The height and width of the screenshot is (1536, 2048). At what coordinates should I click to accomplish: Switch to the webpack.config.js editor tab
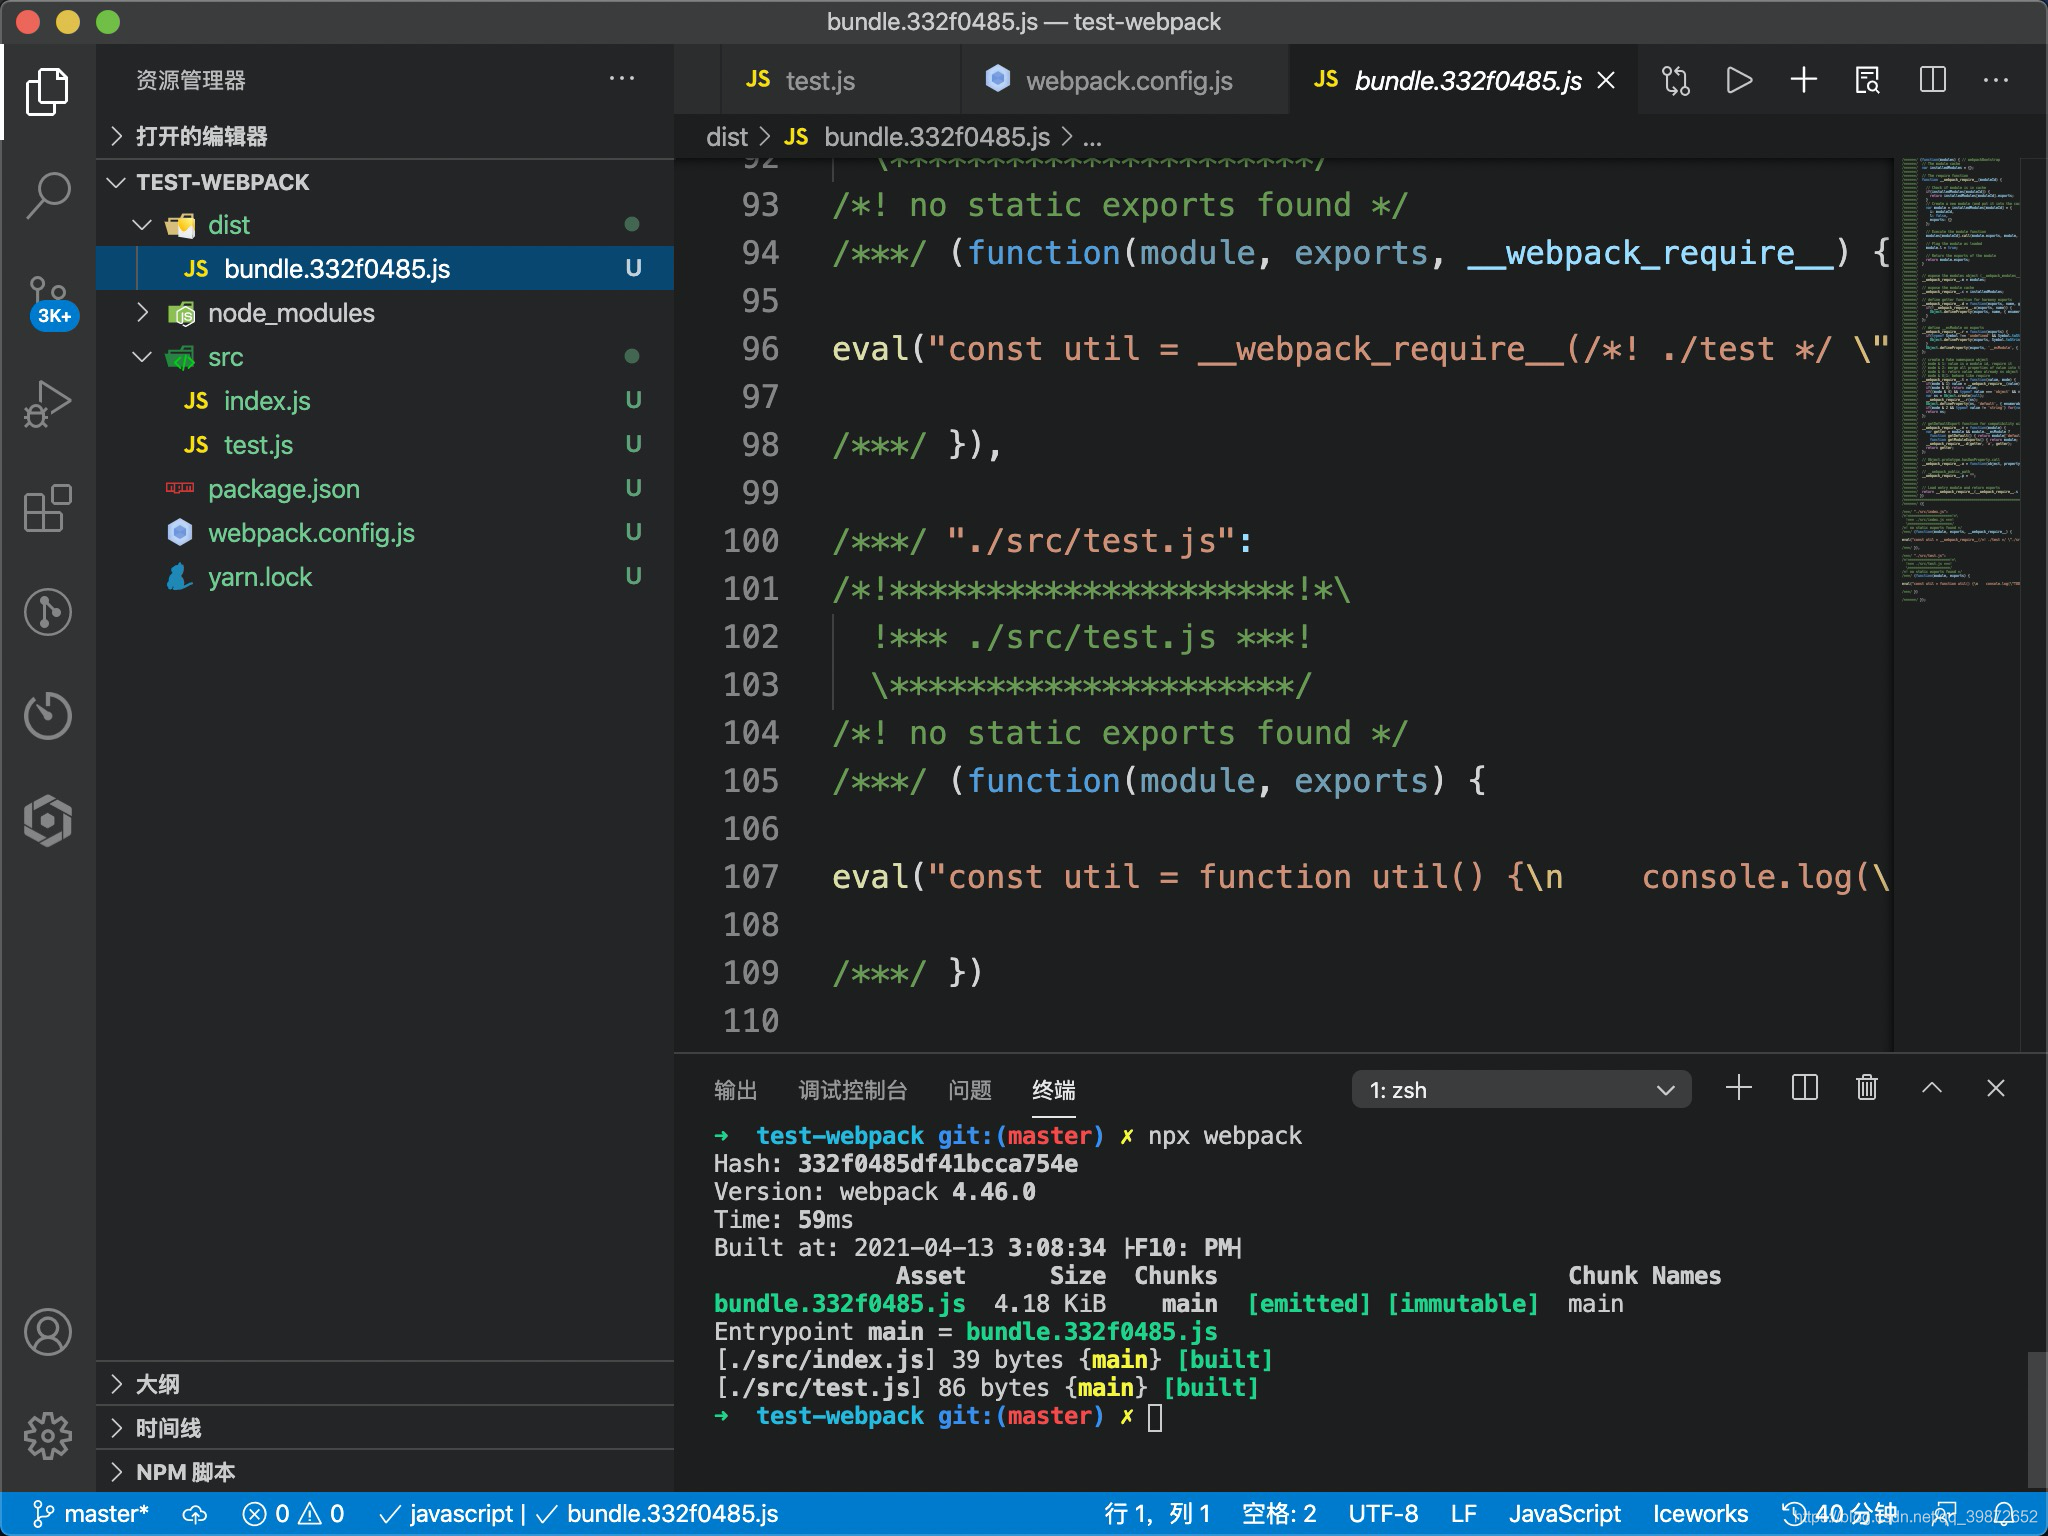click(x=1125, y=80)
